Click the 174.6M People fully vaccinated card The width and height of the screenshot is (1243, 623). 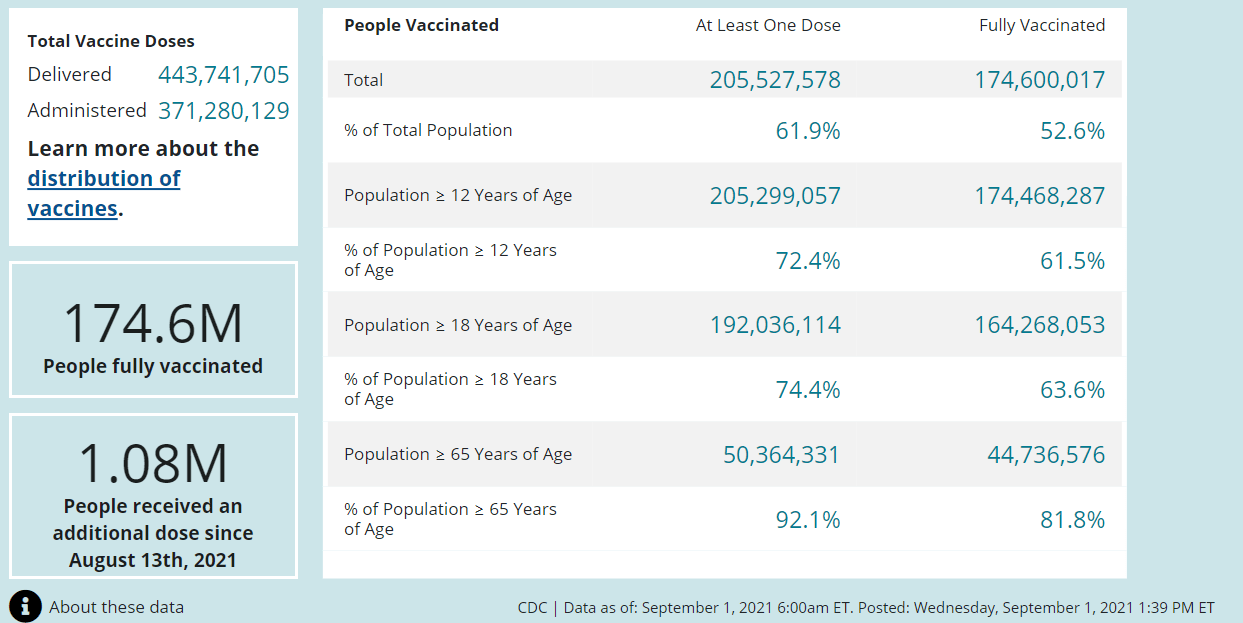click(153, 330)
